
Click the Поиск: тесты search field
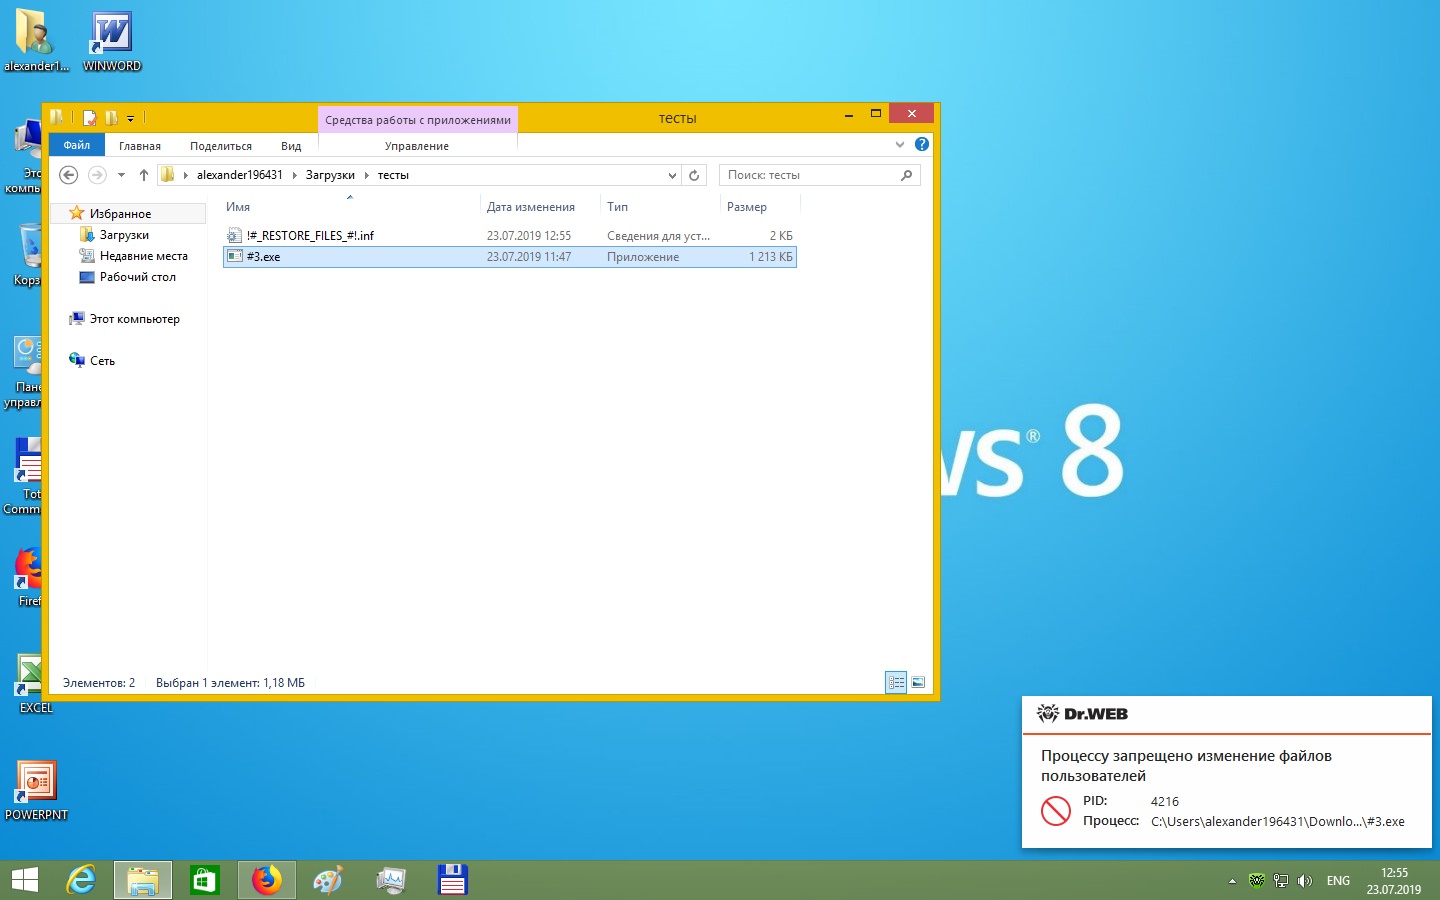[x=810, y=175]
